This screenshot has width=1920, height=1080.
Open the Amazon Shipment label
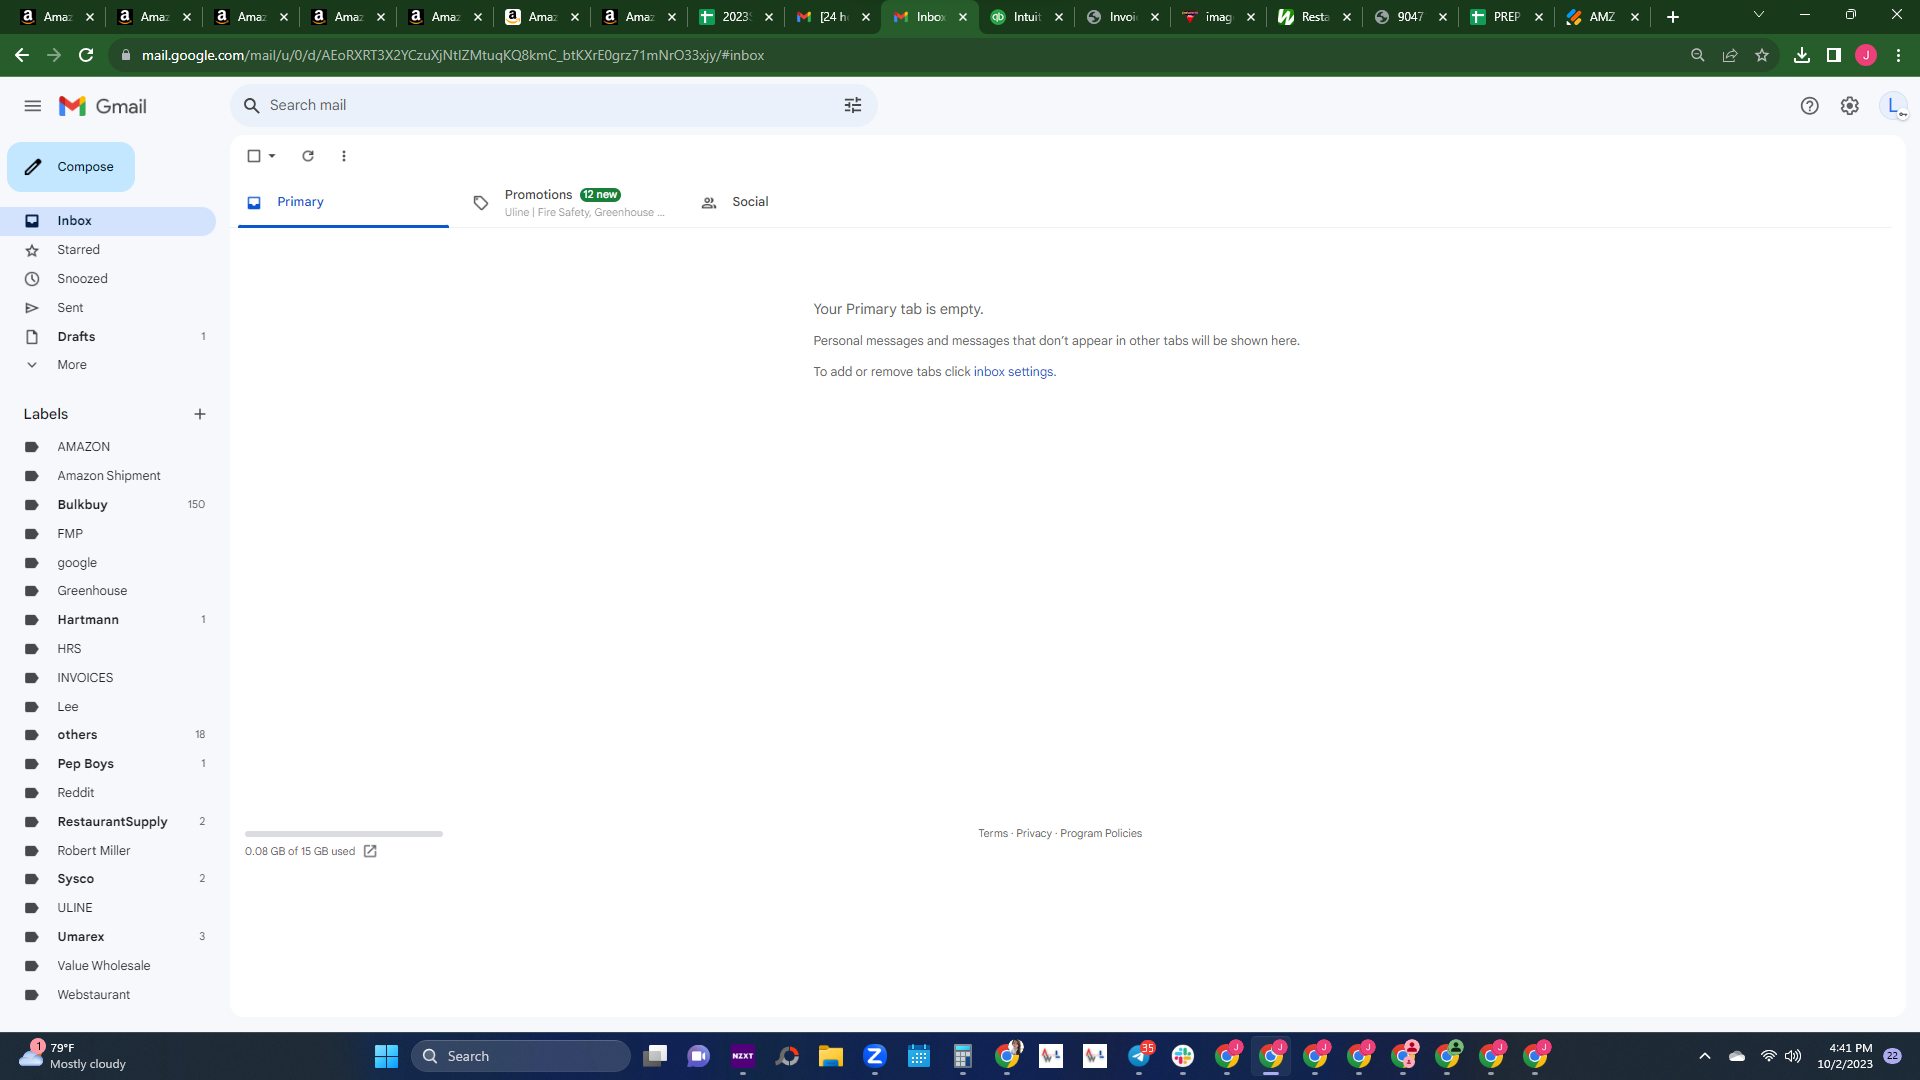(x=108, y=476)
